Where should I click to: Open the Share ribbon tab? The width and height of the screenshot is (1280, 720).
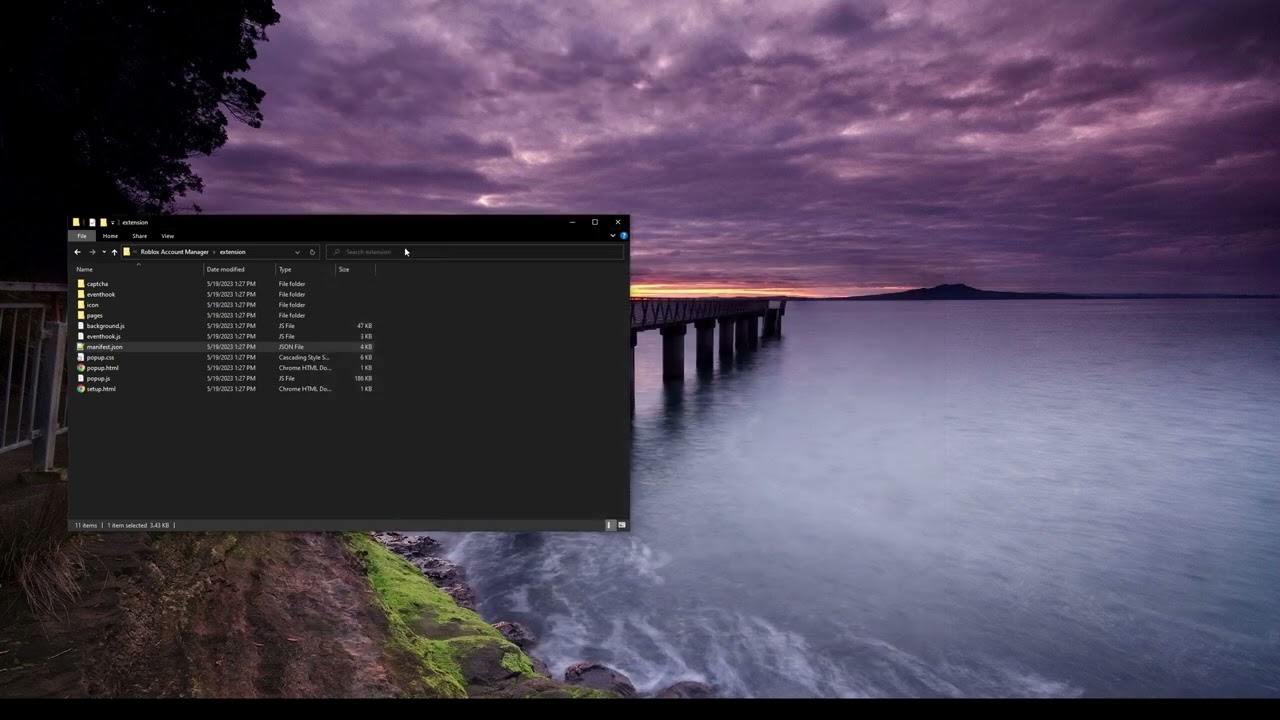(x=139, y=236)
